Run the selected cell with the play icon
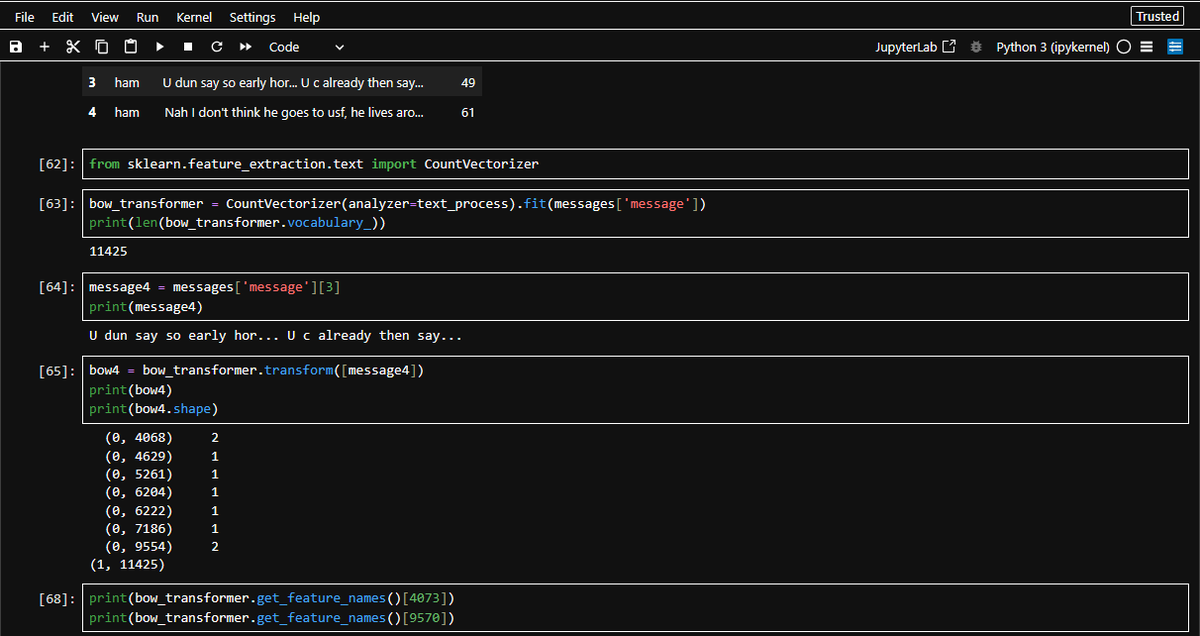1200x636 pixels. (160, 47)
